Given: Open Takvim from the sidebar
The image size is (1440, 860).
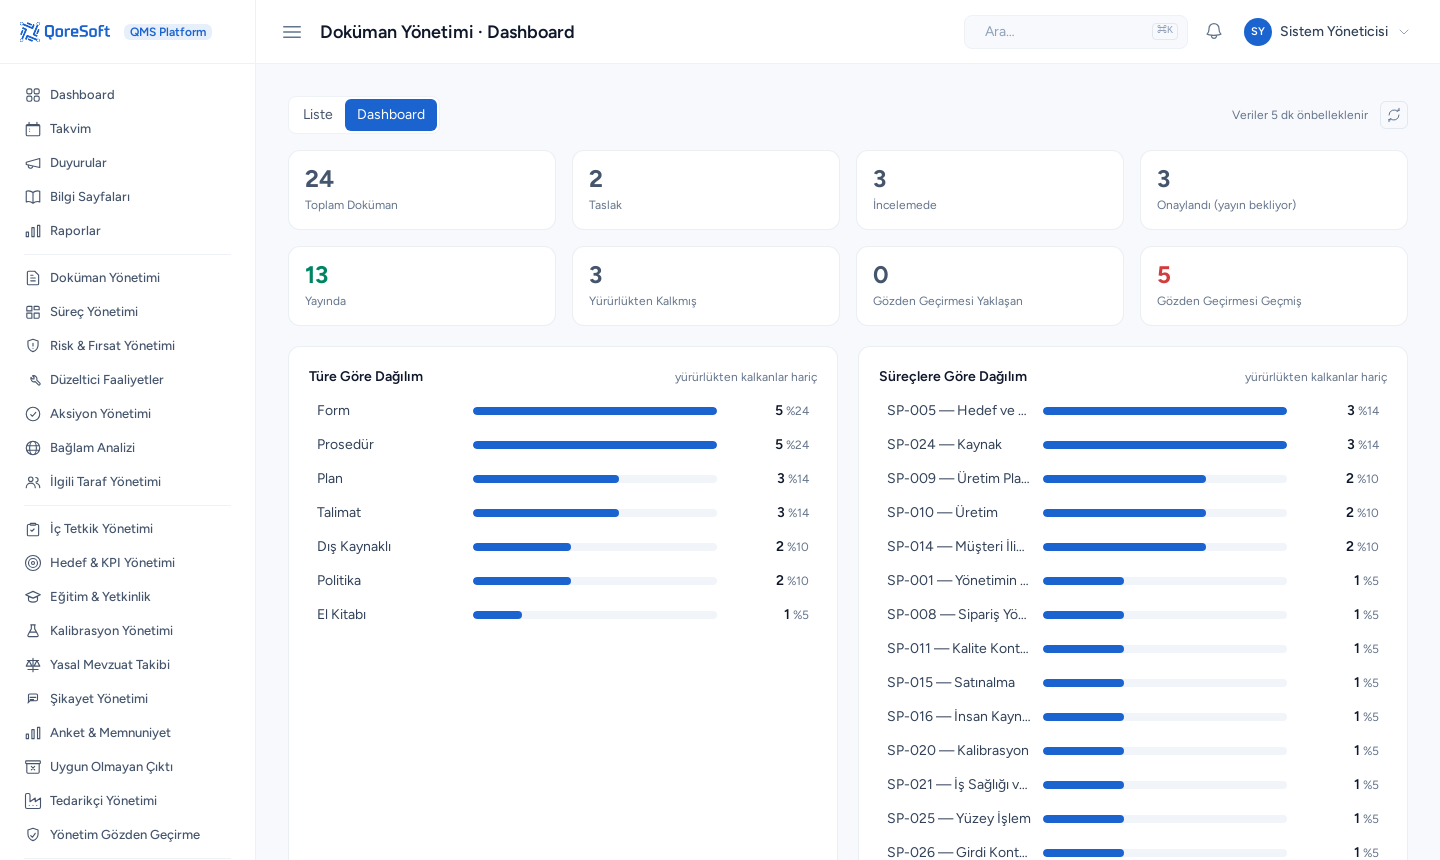Looking at the screenshot, I should click(x=128, y=129).
